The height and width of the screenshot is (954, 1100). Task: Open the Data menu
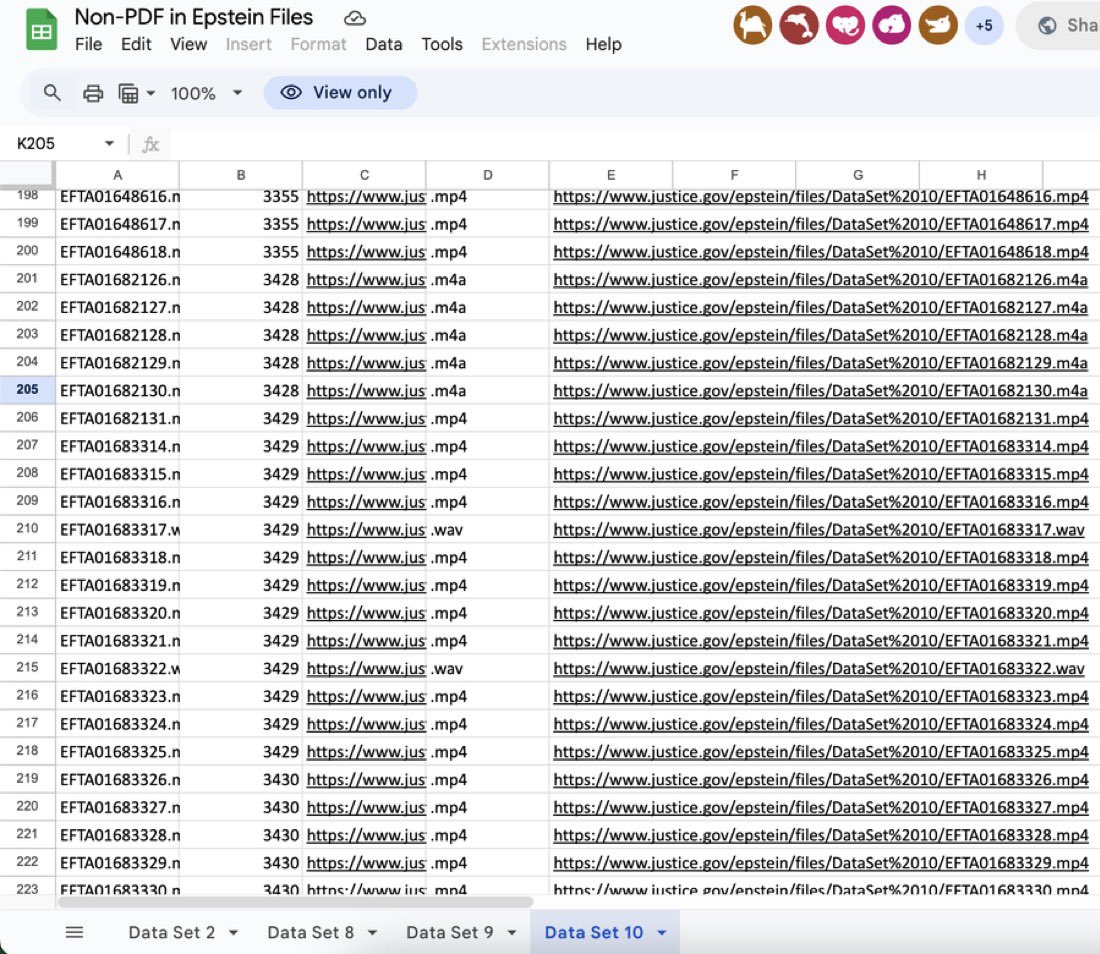(383, 44)
